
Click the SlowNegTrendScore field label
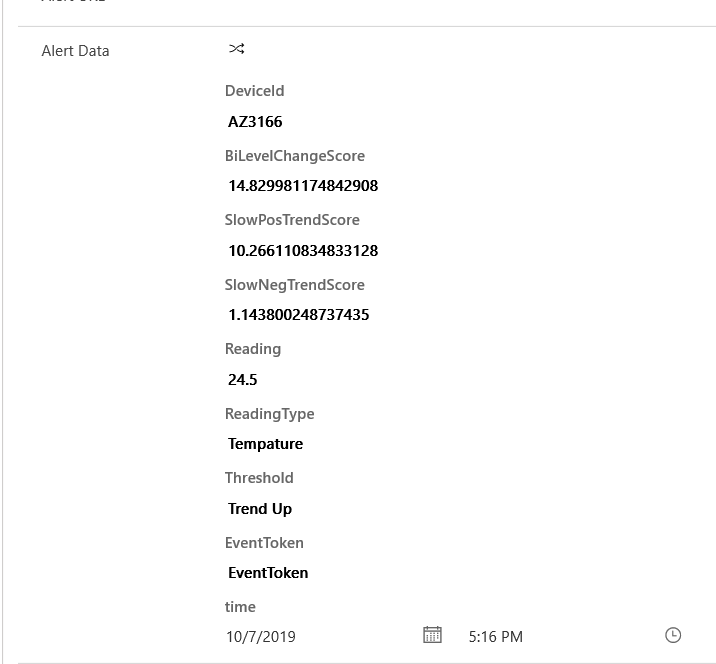coord(295,285)
